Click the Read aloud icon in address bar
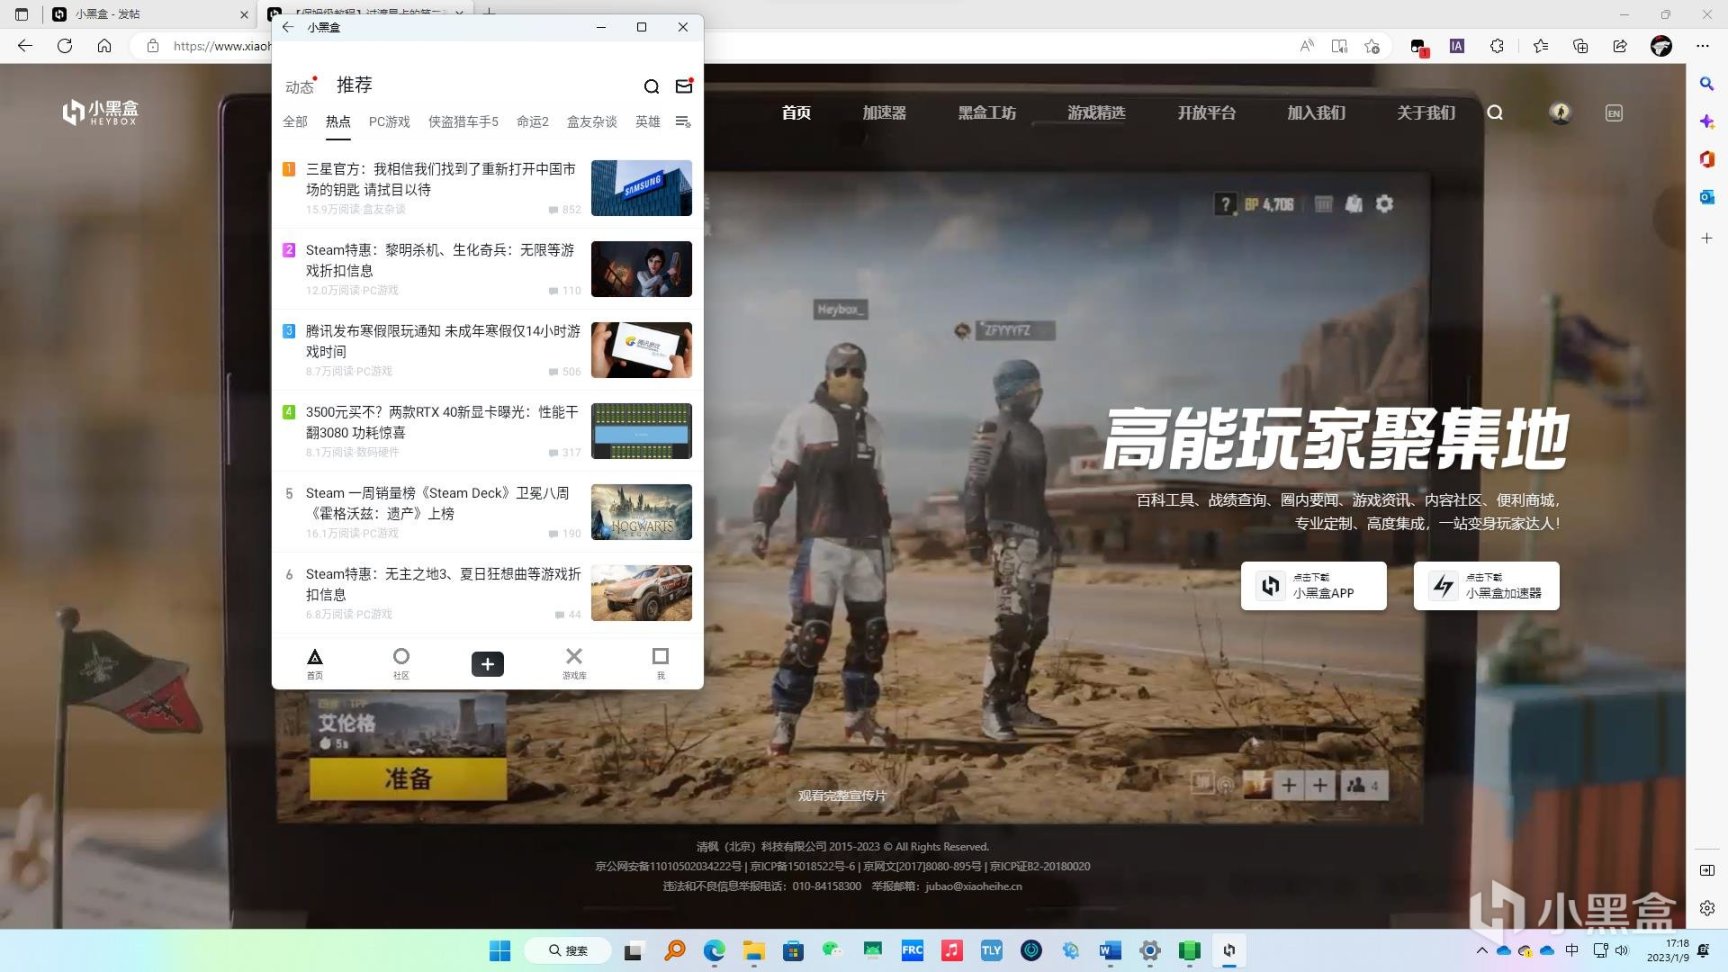The image size is (1728, 972). pos(1307,46)
